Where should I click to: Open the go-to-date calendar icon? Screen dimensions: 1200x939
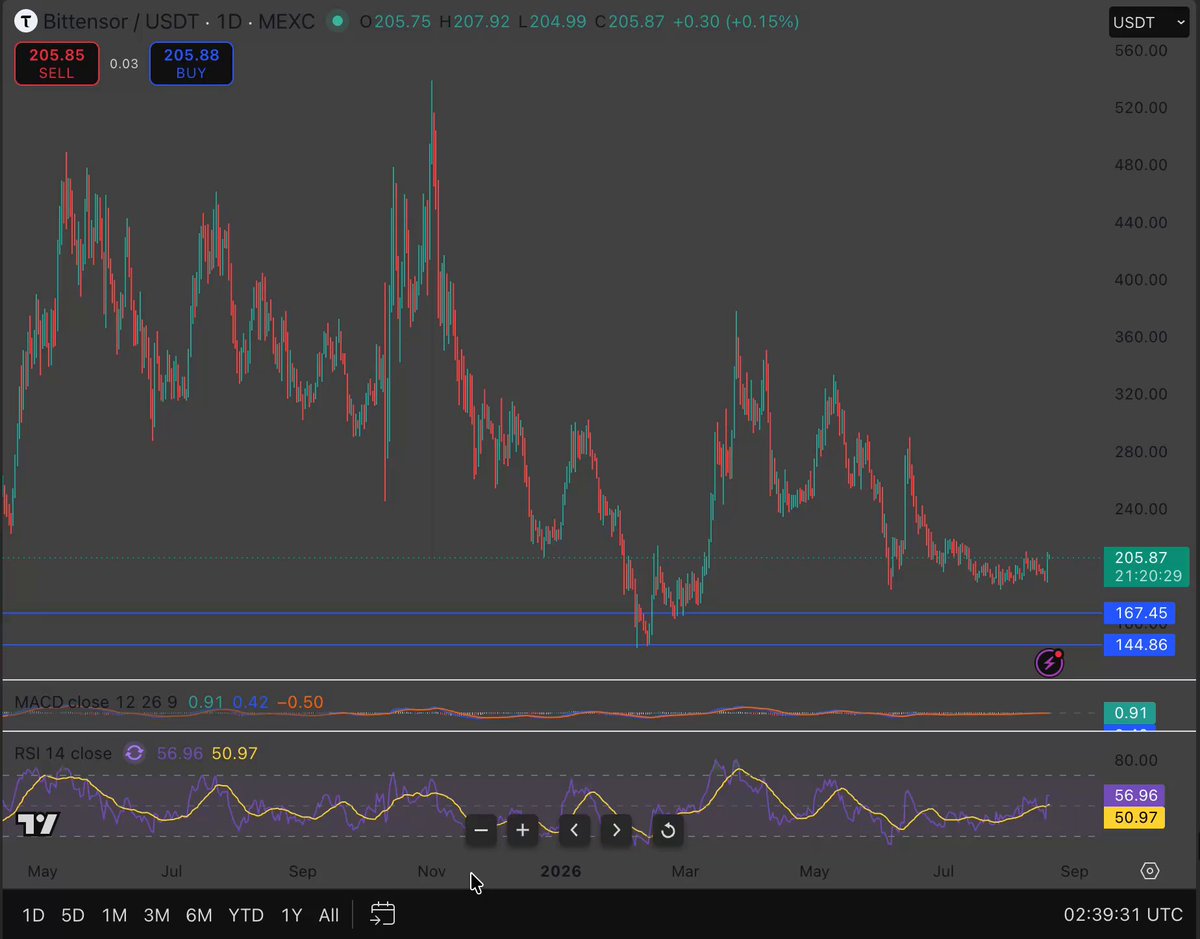(383, 913)
